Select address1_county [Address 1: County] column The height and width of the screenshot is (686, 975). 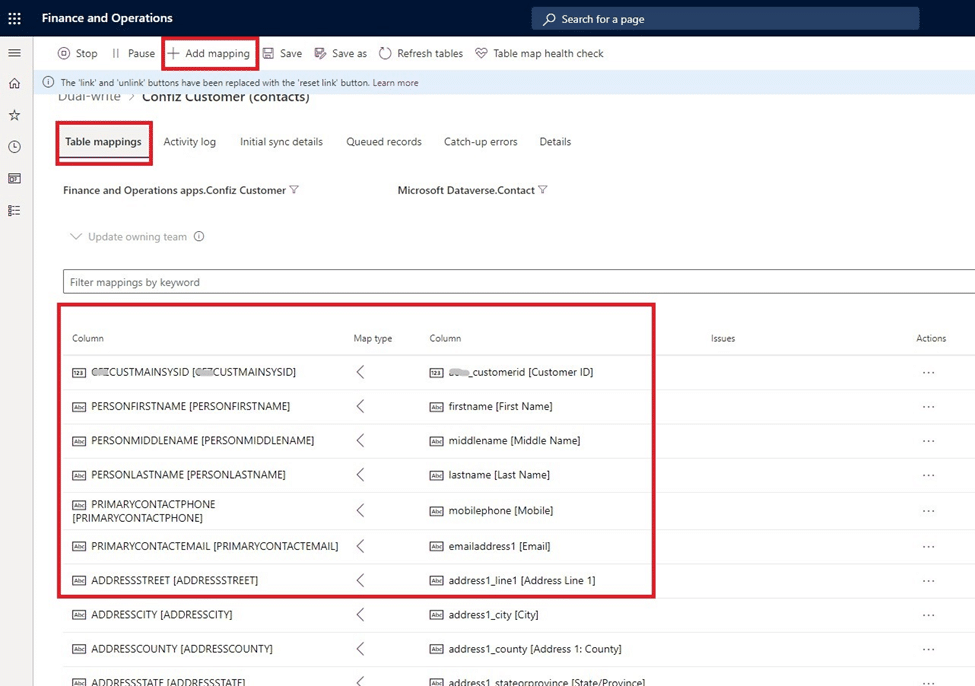coord(535,649)
